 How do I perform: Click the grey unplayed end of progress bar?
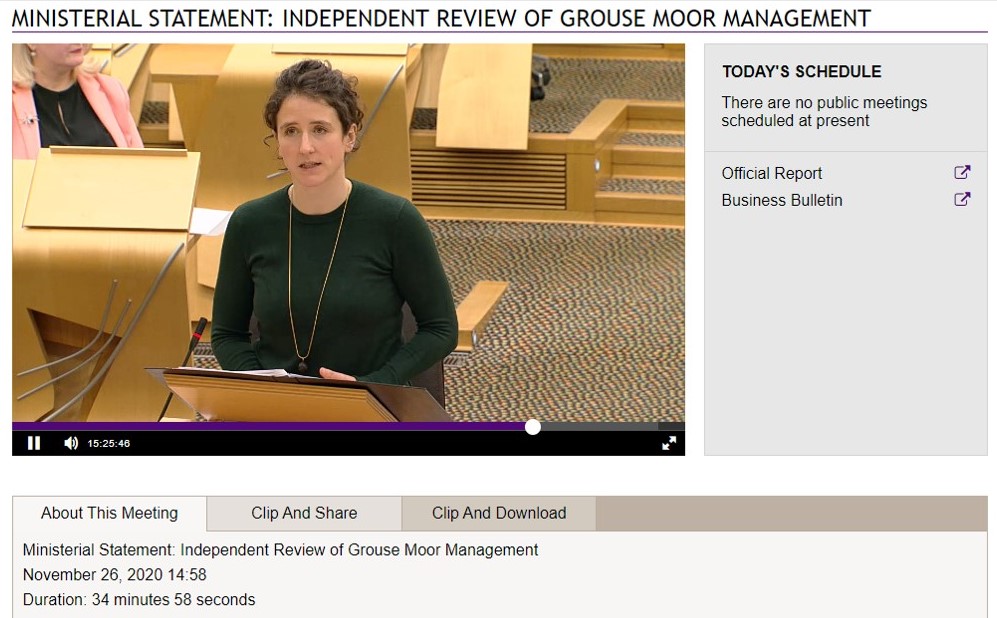[610, 427]
